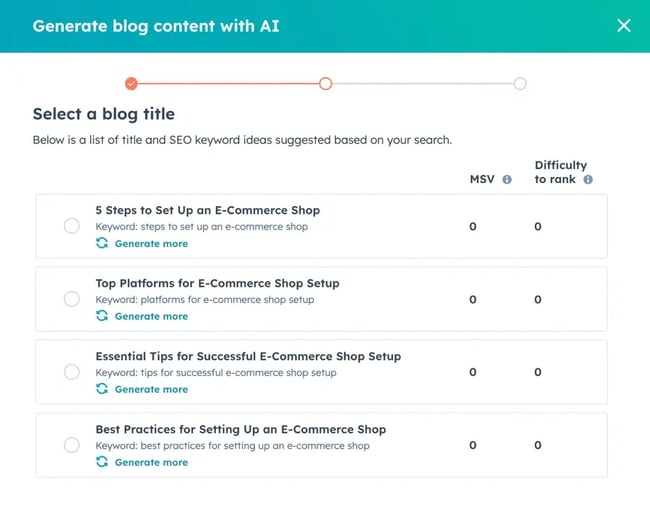Click the Difficulty to rank info icon
The image size is (650, 514).
[x=588, y=180]
